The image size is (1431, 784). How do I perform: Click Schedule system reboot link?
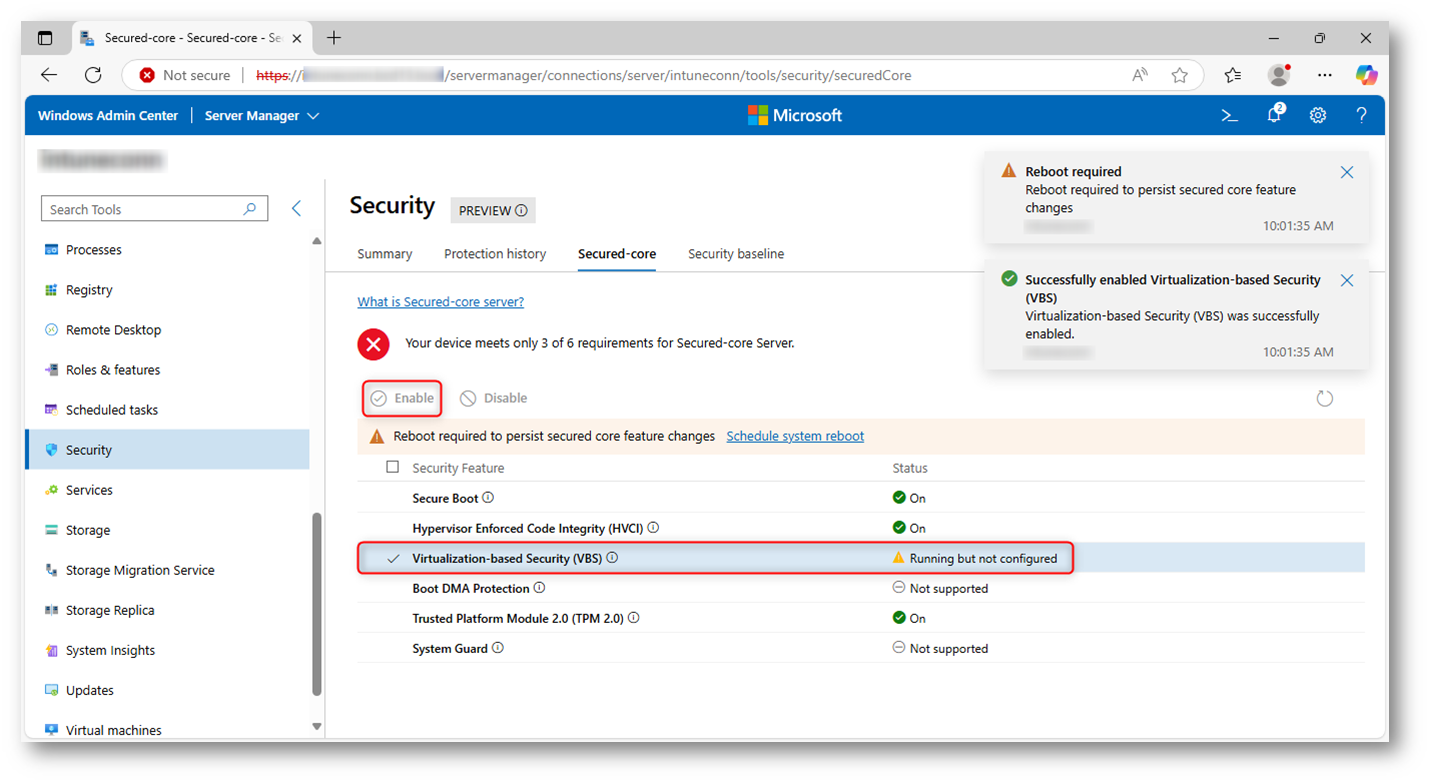pos(795,436)
